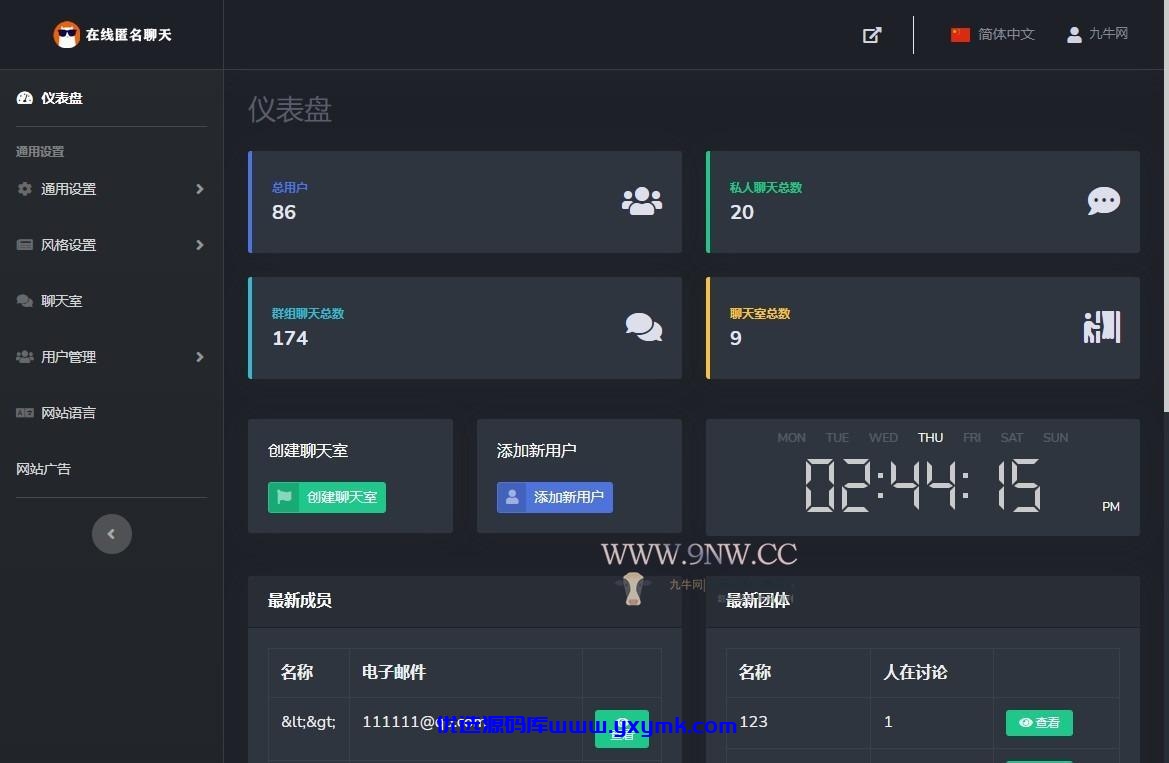Click the flag icon on 创建聊天室 button
The height and width of the screenshot is (763, 1169).
pyautogui.click(x=284, y=497)
